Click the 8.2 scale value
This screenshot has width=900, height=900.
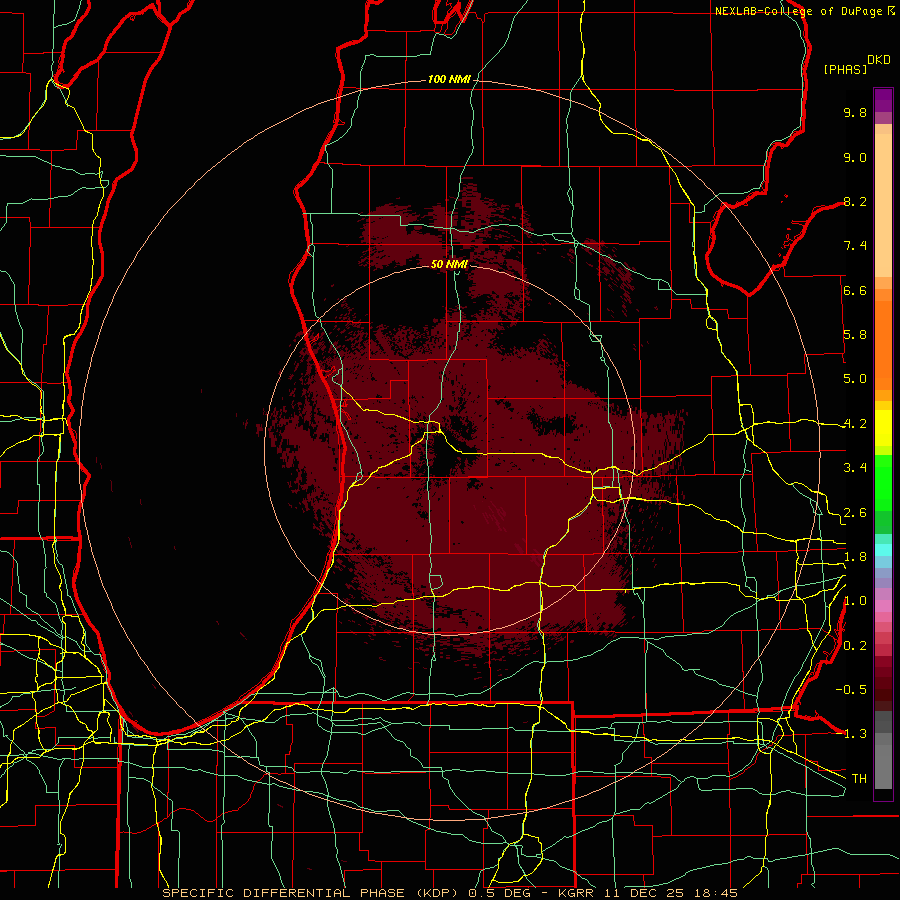[x=855, y=202]
